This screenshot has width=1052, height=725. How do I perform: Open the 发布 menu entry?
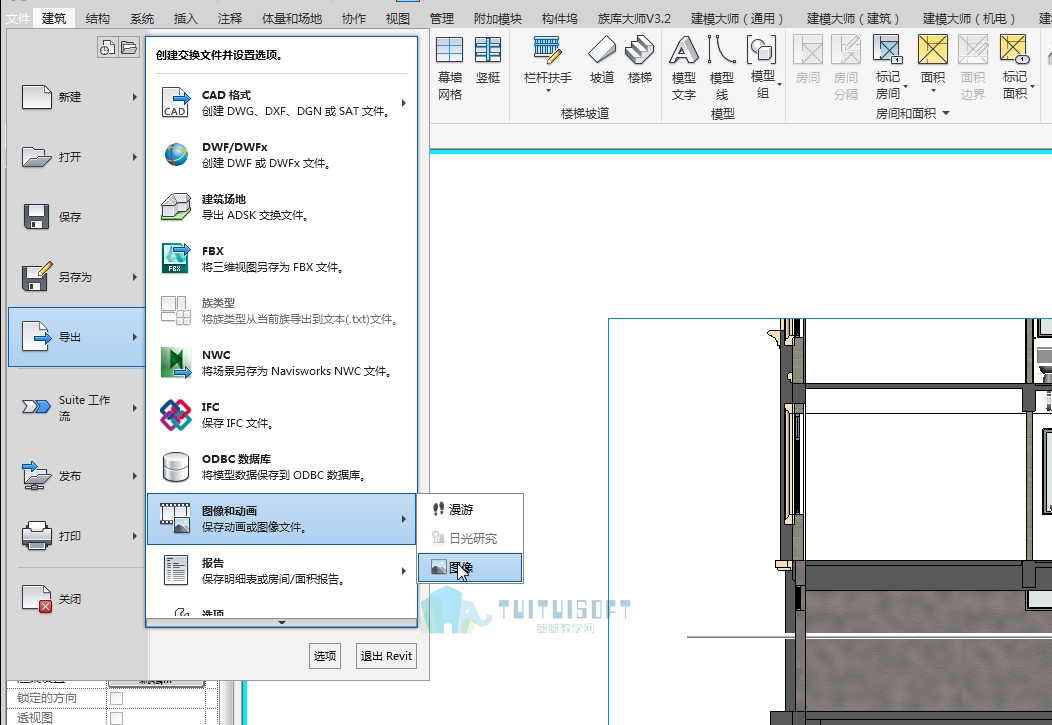point(76,476)
